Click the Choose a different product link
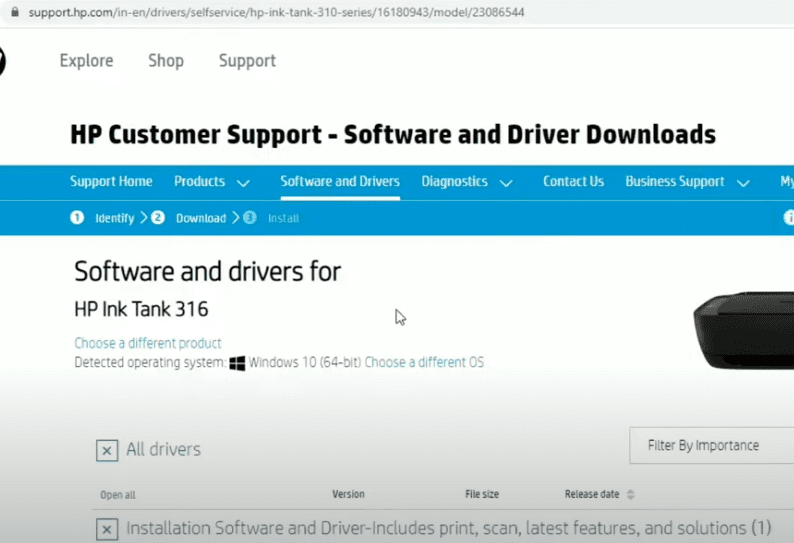Image resolution: width=794 pixels, height=543 pixels. click(148, 343)
